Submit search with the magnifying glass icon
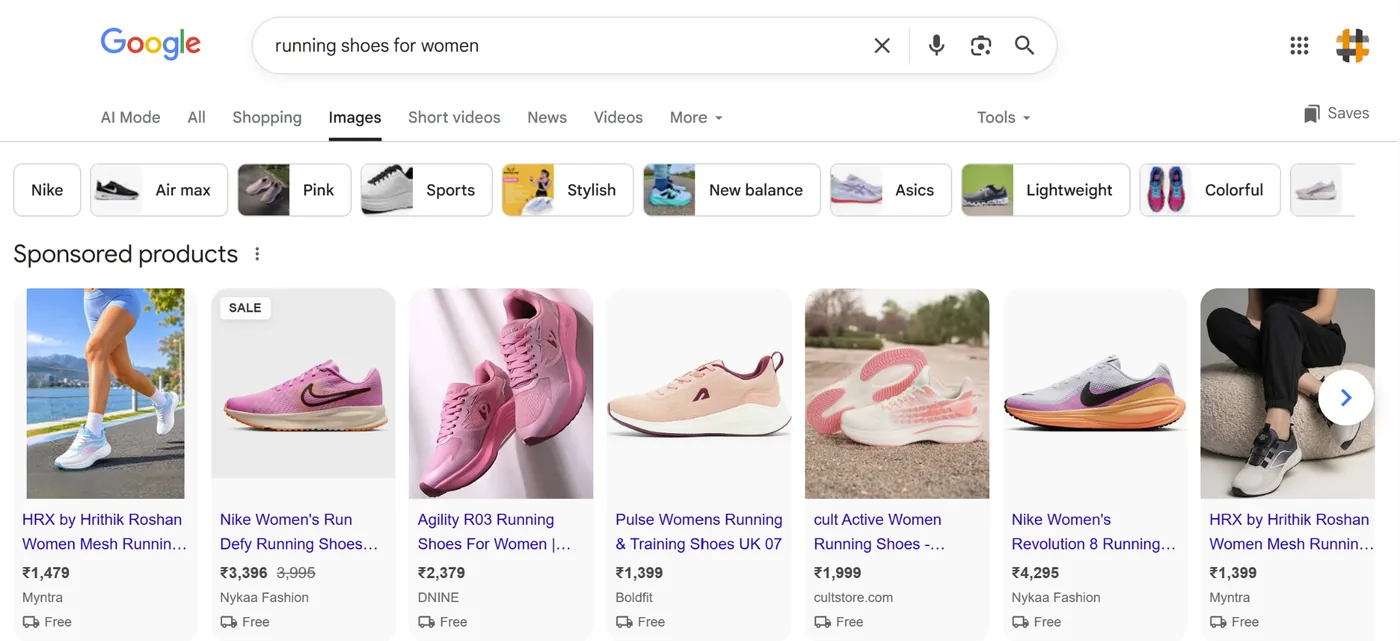Screen dimensions: 1400x641 click(x=1024, y=45)
